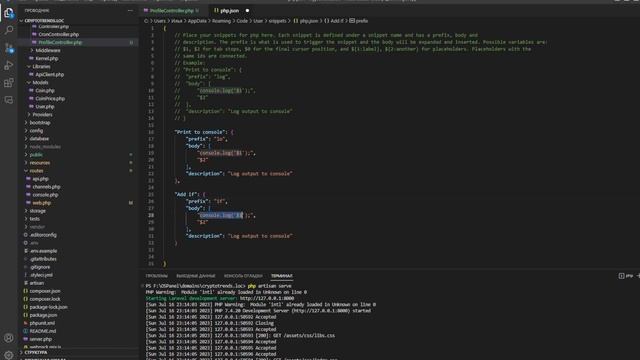Click the 'AppData' breadcrumb segment
The width and height of the screenshot is (640, 360).
[x=197, y=21]
